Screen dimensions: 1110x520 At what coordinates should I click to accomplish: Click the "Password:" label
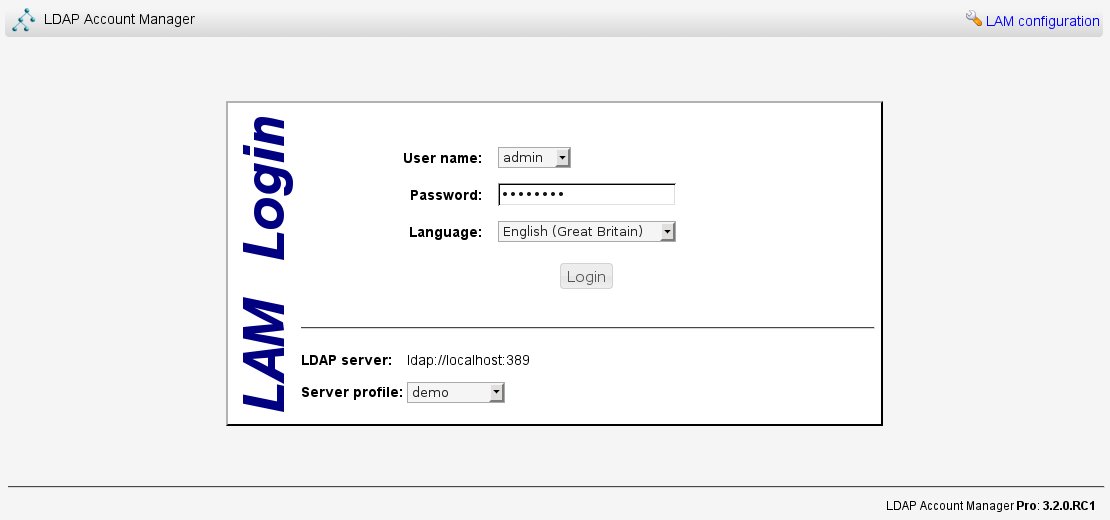pos(446,195)
